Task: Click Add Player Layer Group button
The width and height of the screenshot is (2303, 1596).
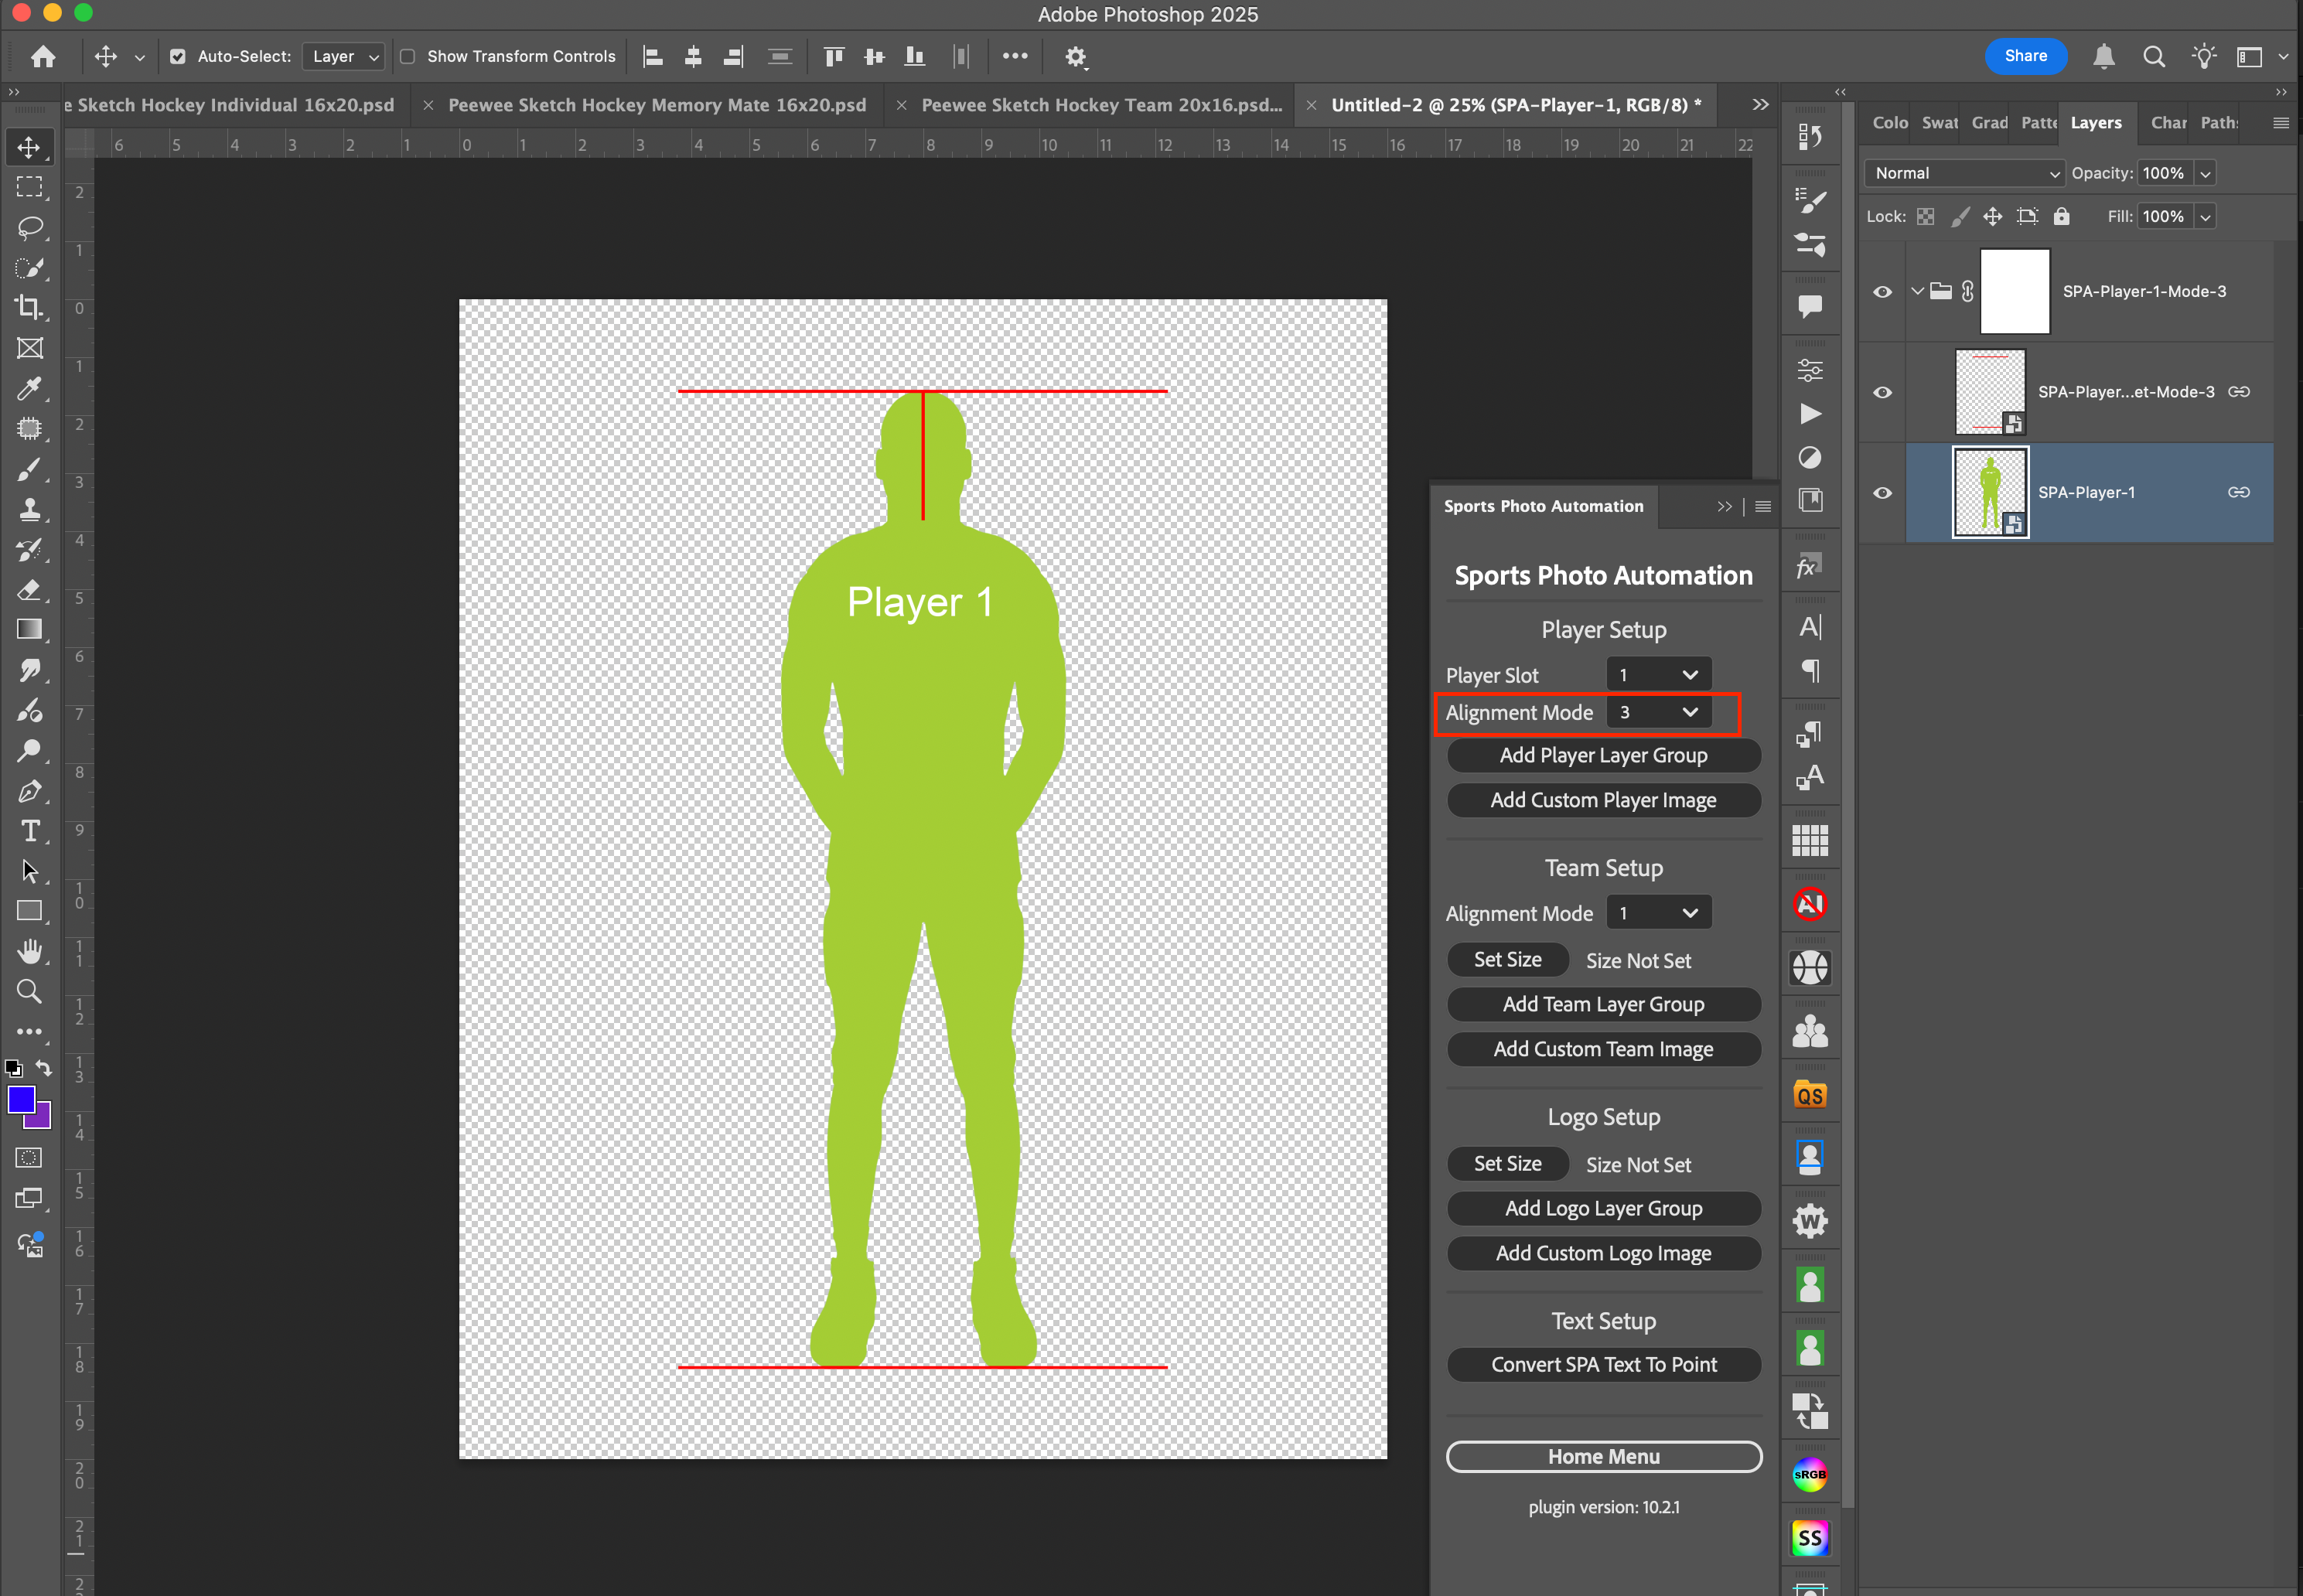Action: (x=1603, y=755)
